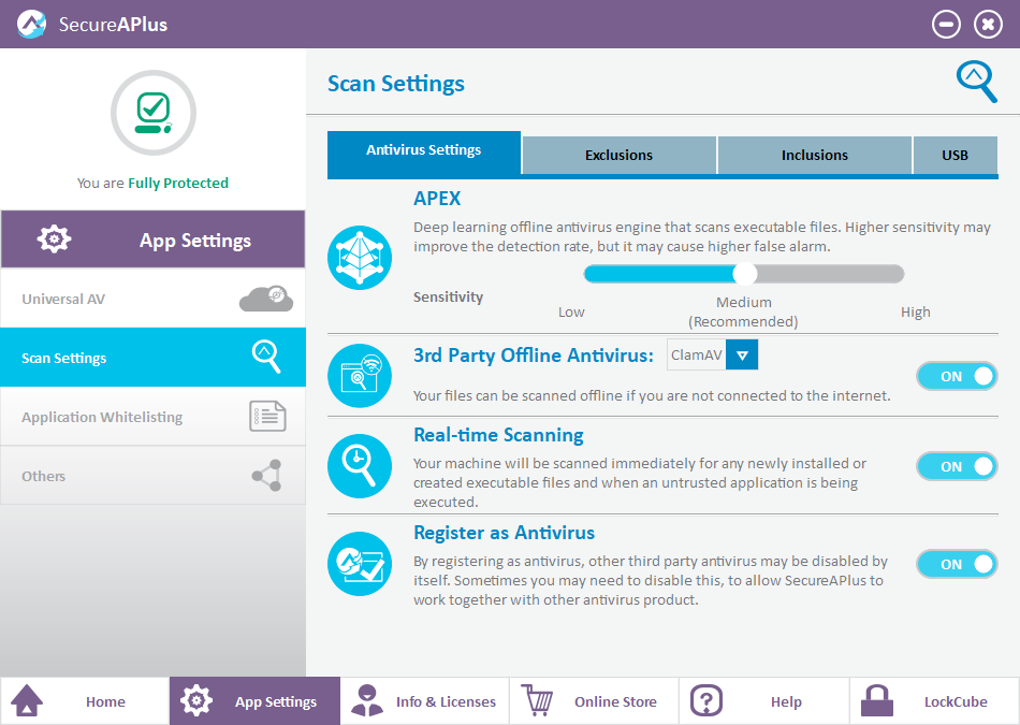Minimize the SecureAPlus window
This screenshot has height=725, width=1020.
point(946,25)
